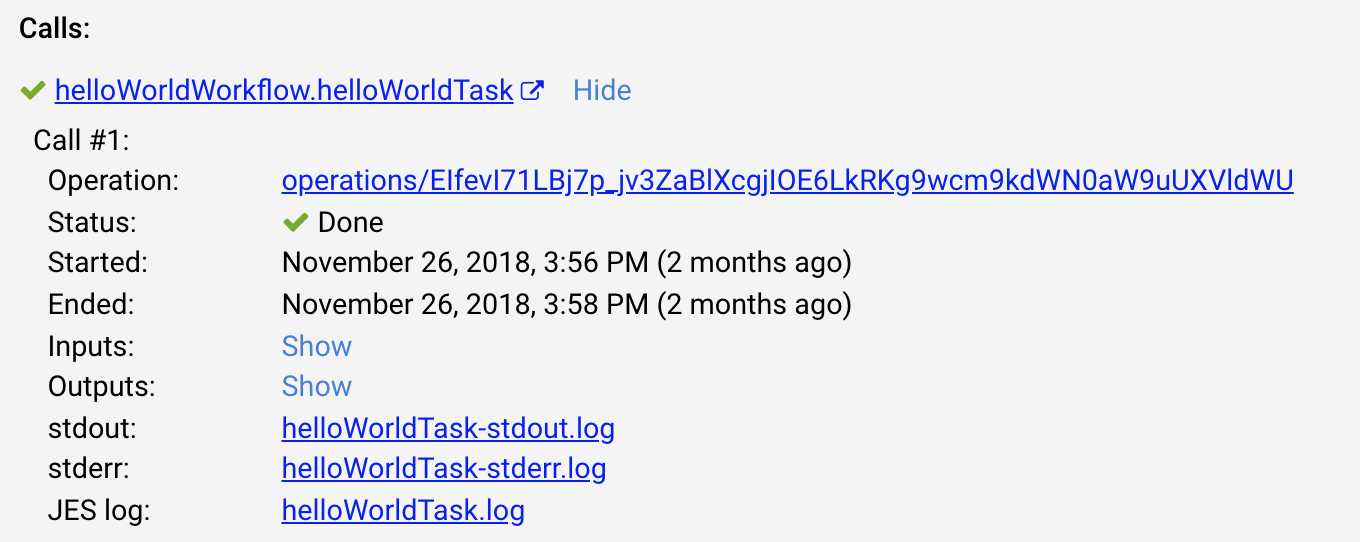Show the call Outputs
The height and width of the screenshot is (542, 1360).
point(317,386)
